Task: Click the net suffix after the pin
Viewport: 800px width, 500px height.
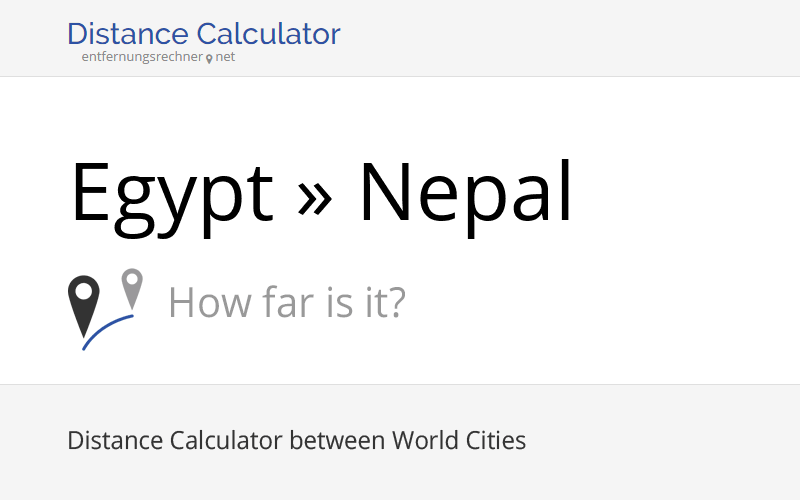Action: click(x=225, y=57)
